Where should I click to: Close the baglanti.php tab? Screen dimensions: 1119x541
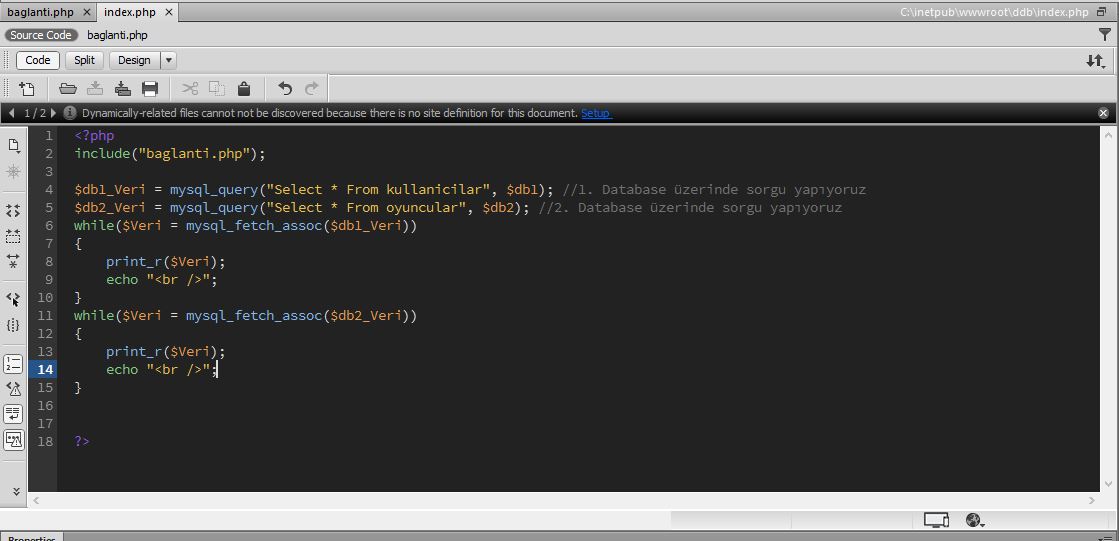coord(87,12)
